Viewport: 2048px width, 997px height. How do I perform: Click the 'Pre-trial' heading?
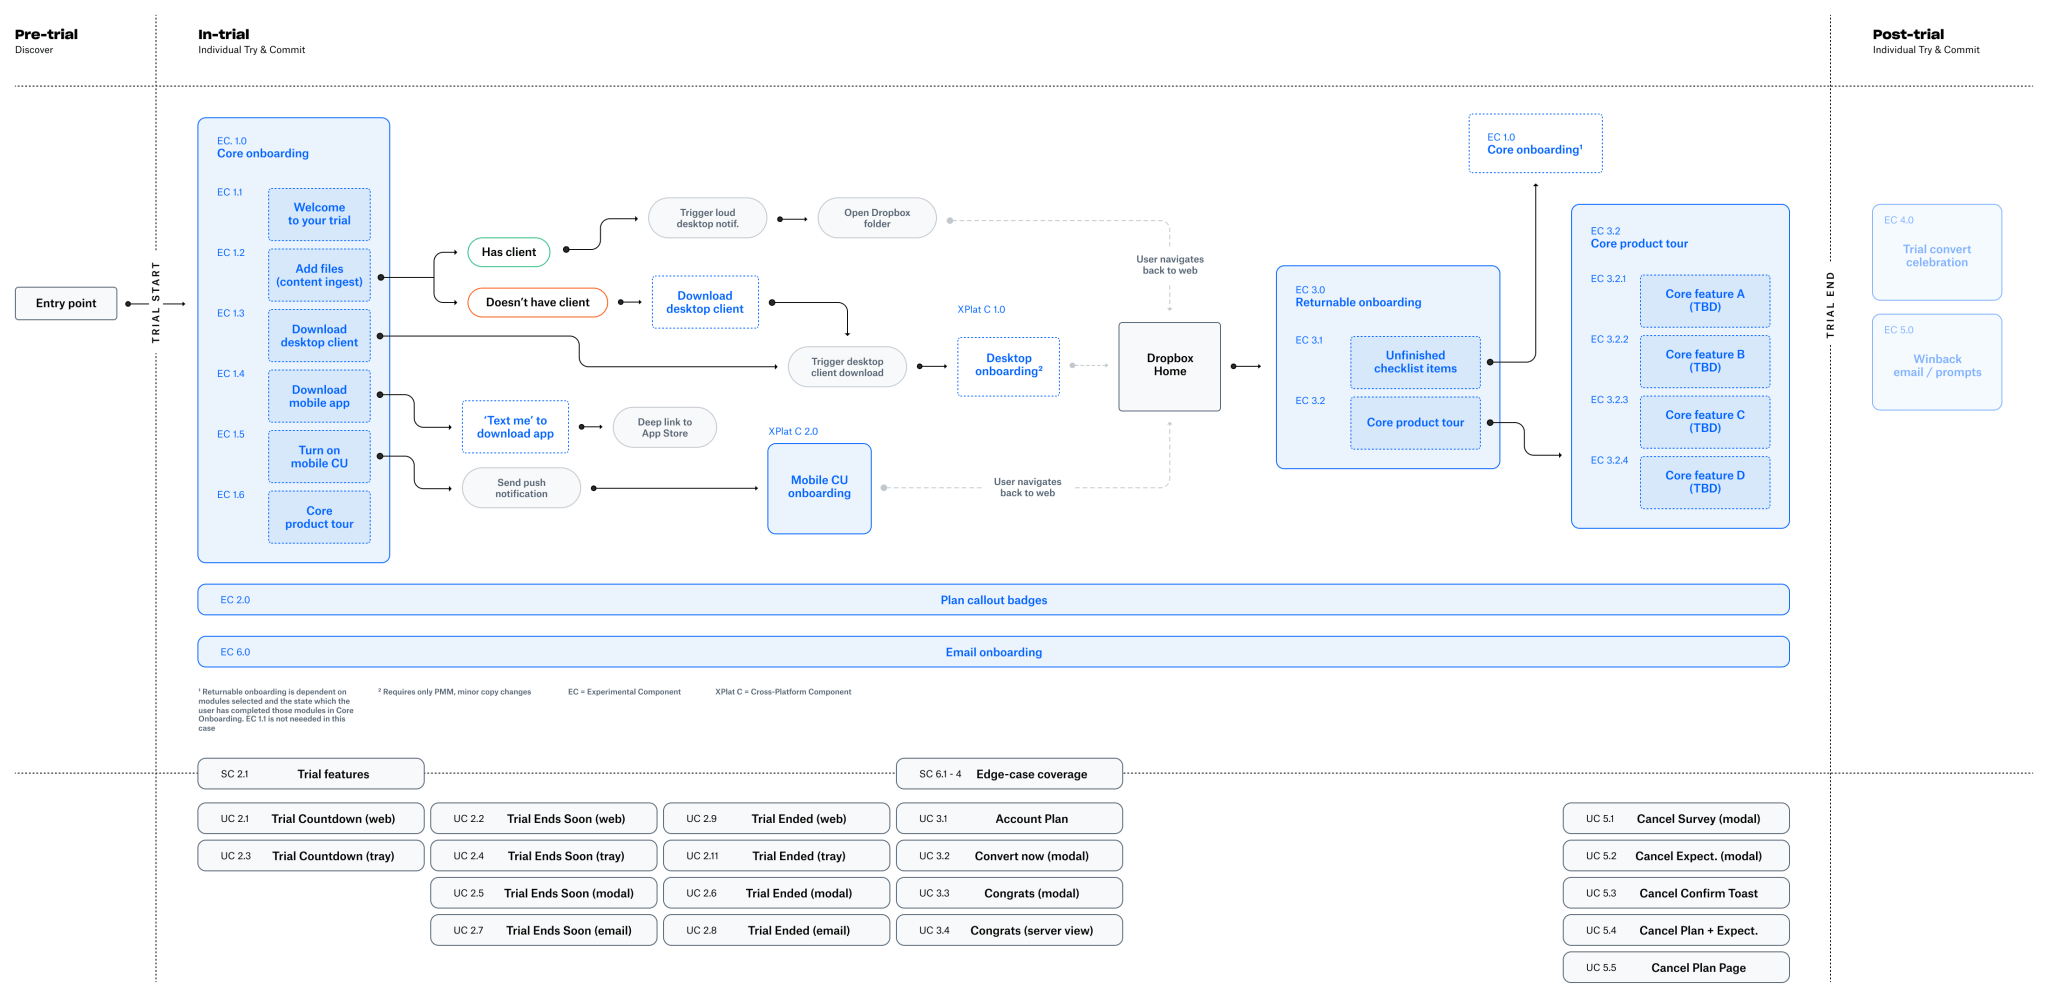coord(46,34)
